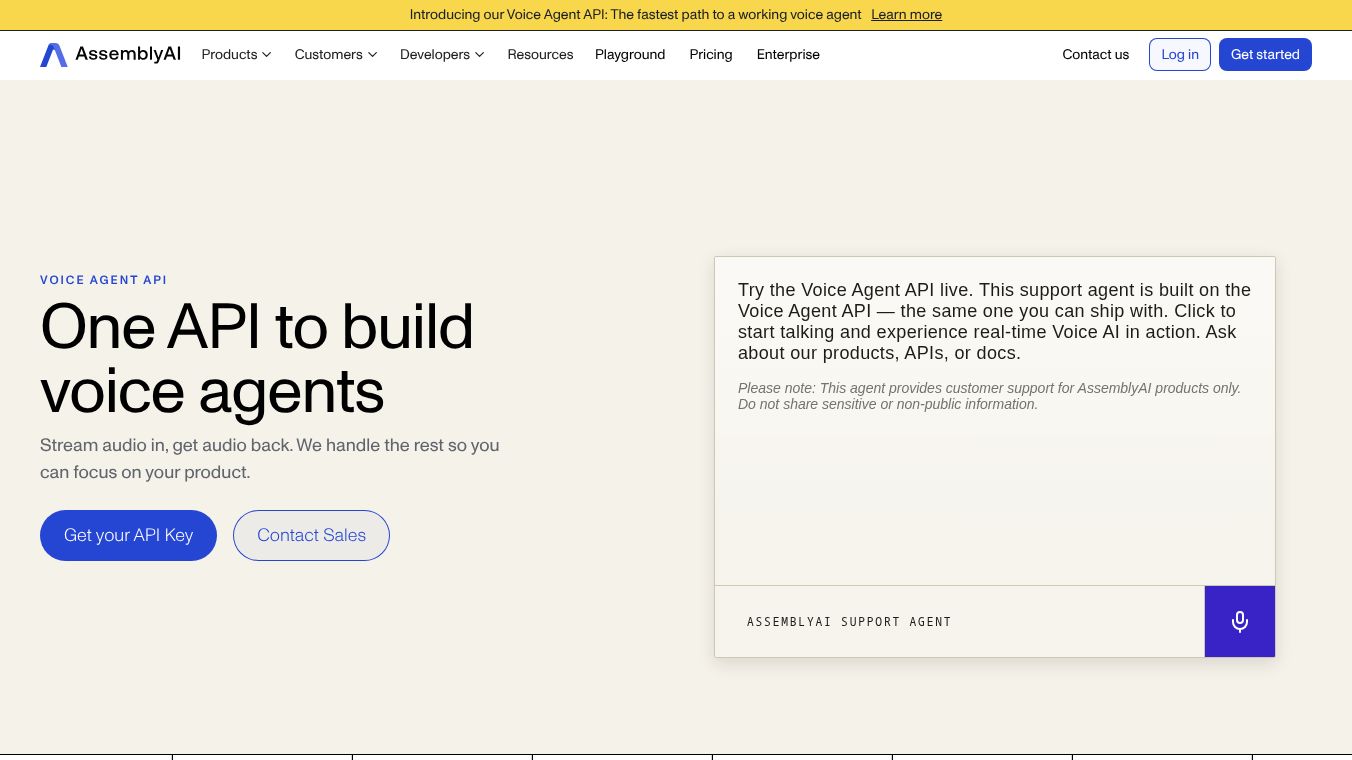Expand the Products dropdown menu
The image size is (1352, 760).
[x=236, y=55]
